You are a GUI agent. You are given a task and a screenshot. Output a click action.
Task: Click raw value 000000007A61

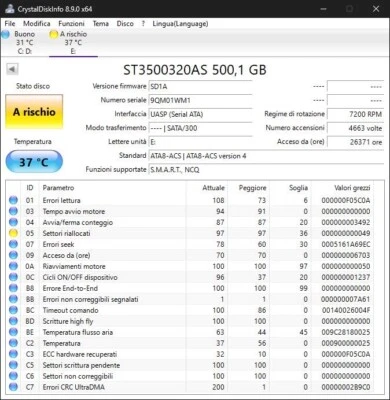point(346,299)
